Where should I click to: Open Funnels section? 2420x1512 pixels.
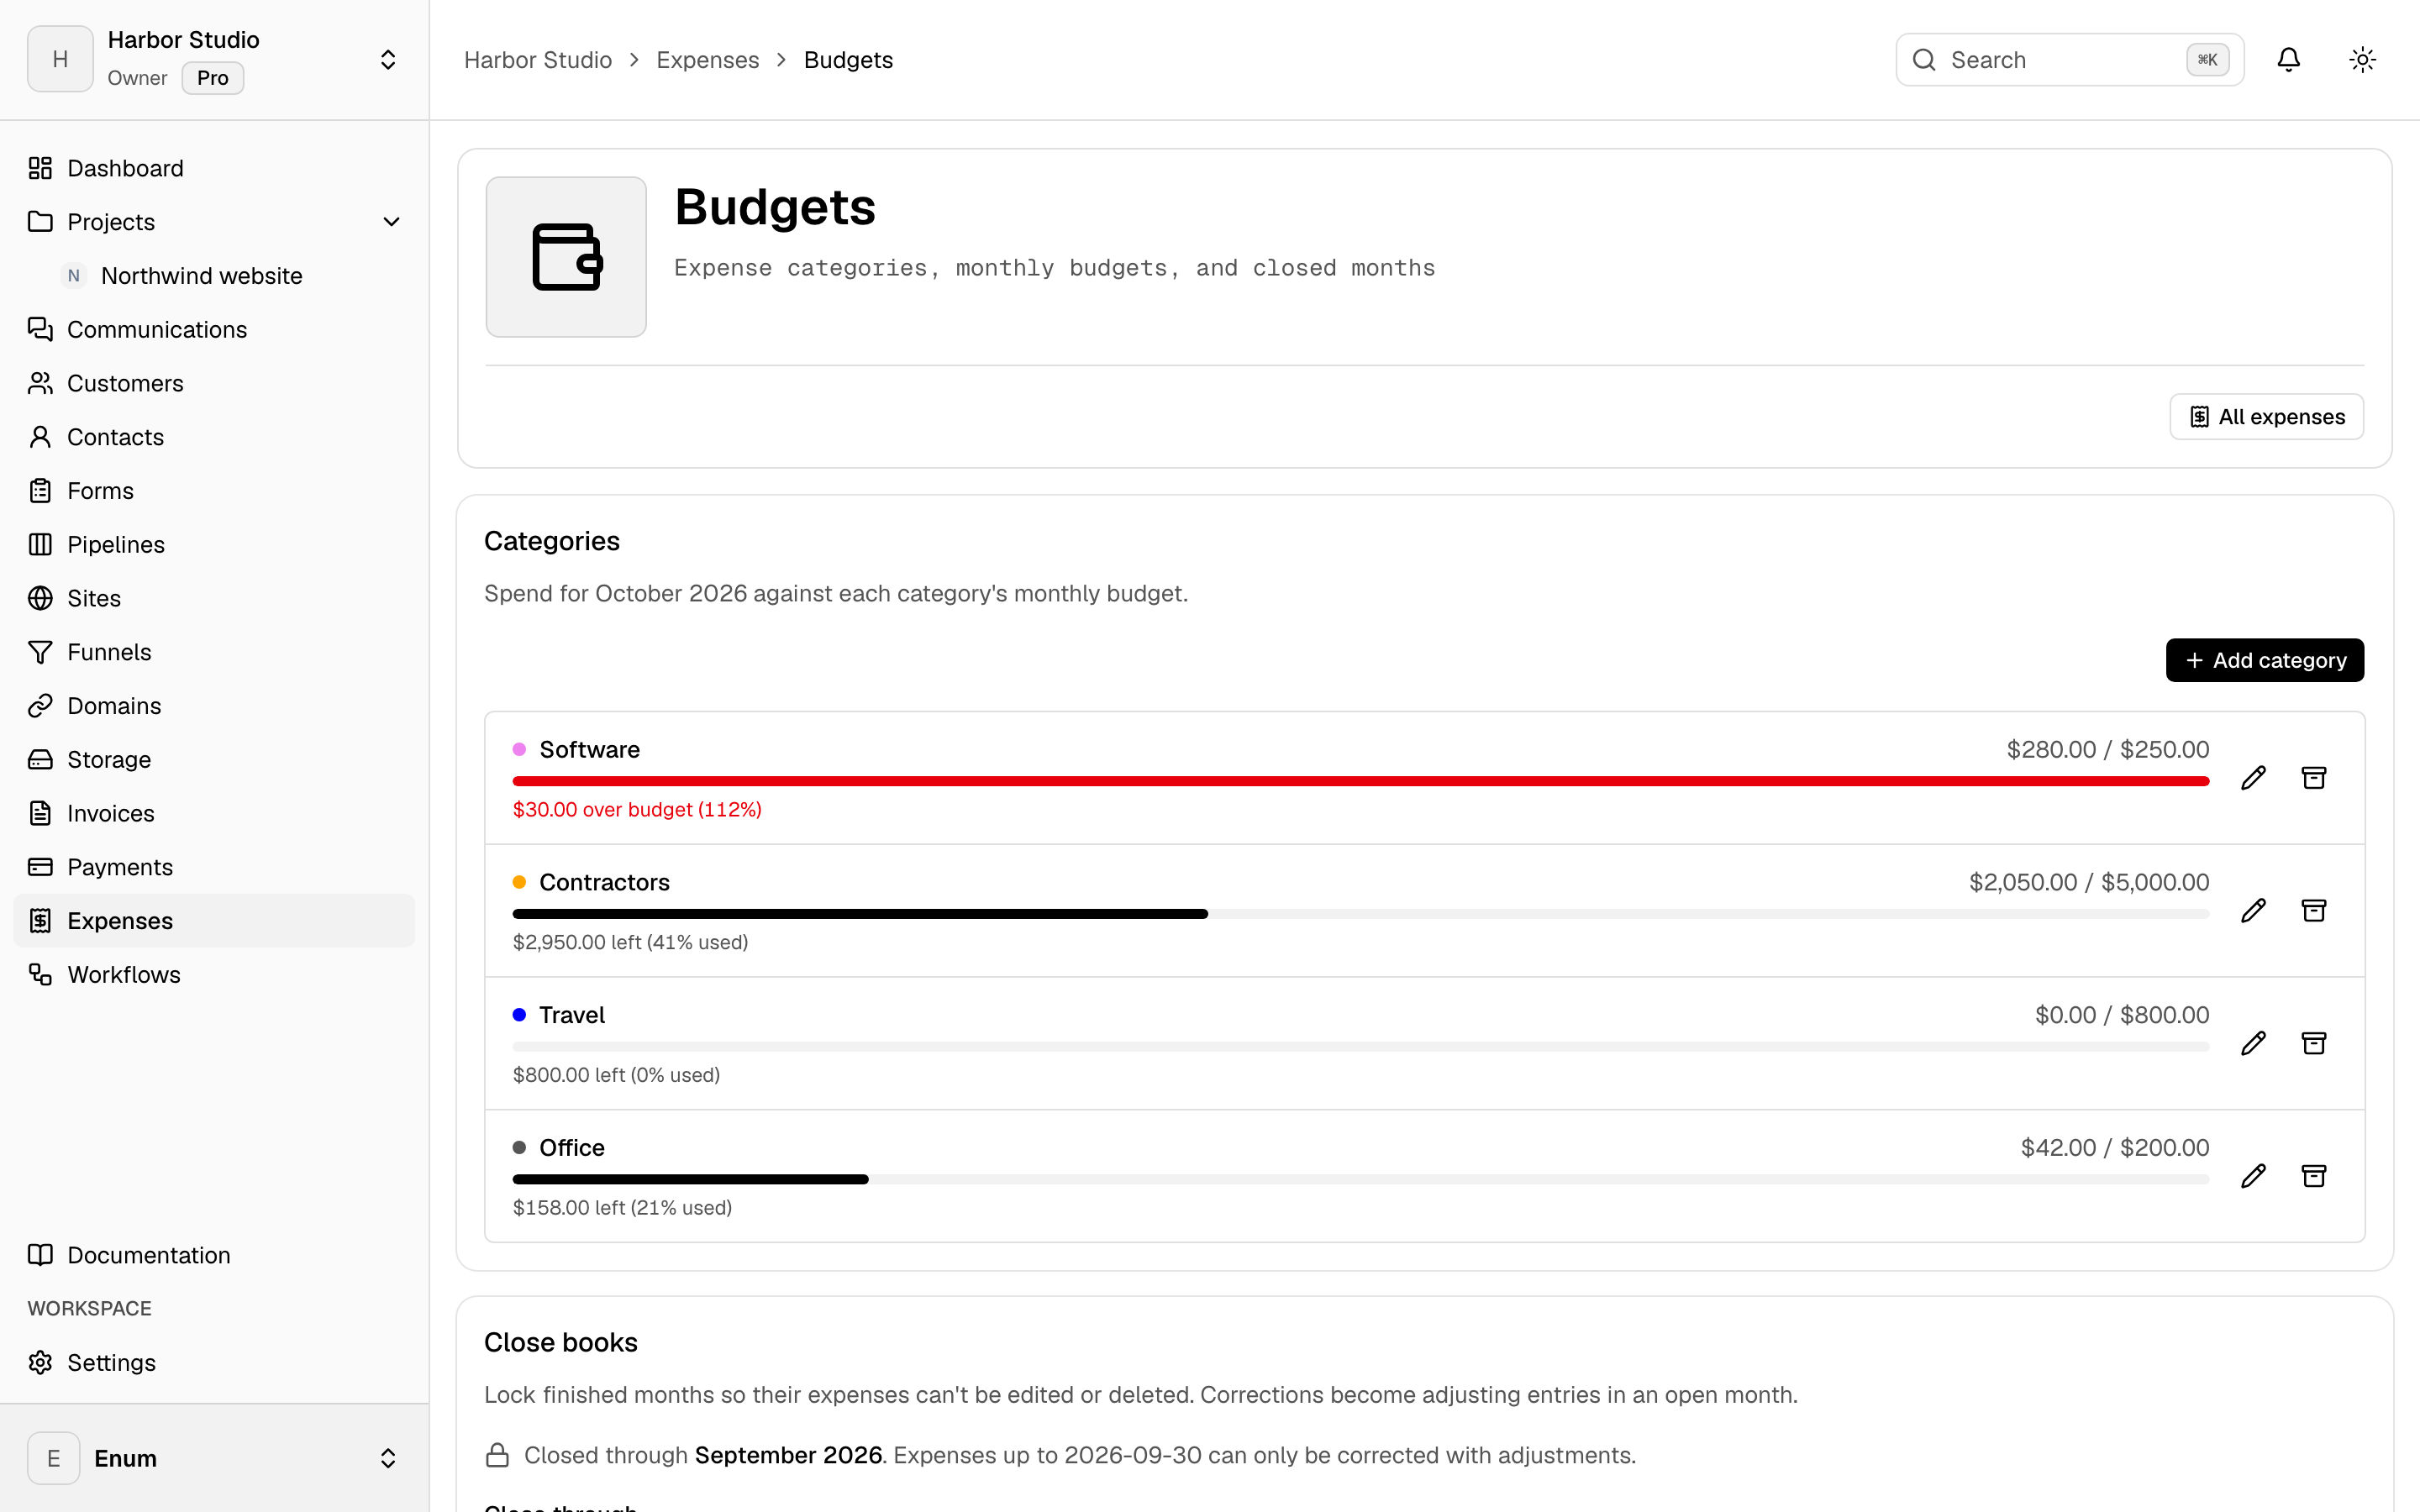click(x=214, y=652)
